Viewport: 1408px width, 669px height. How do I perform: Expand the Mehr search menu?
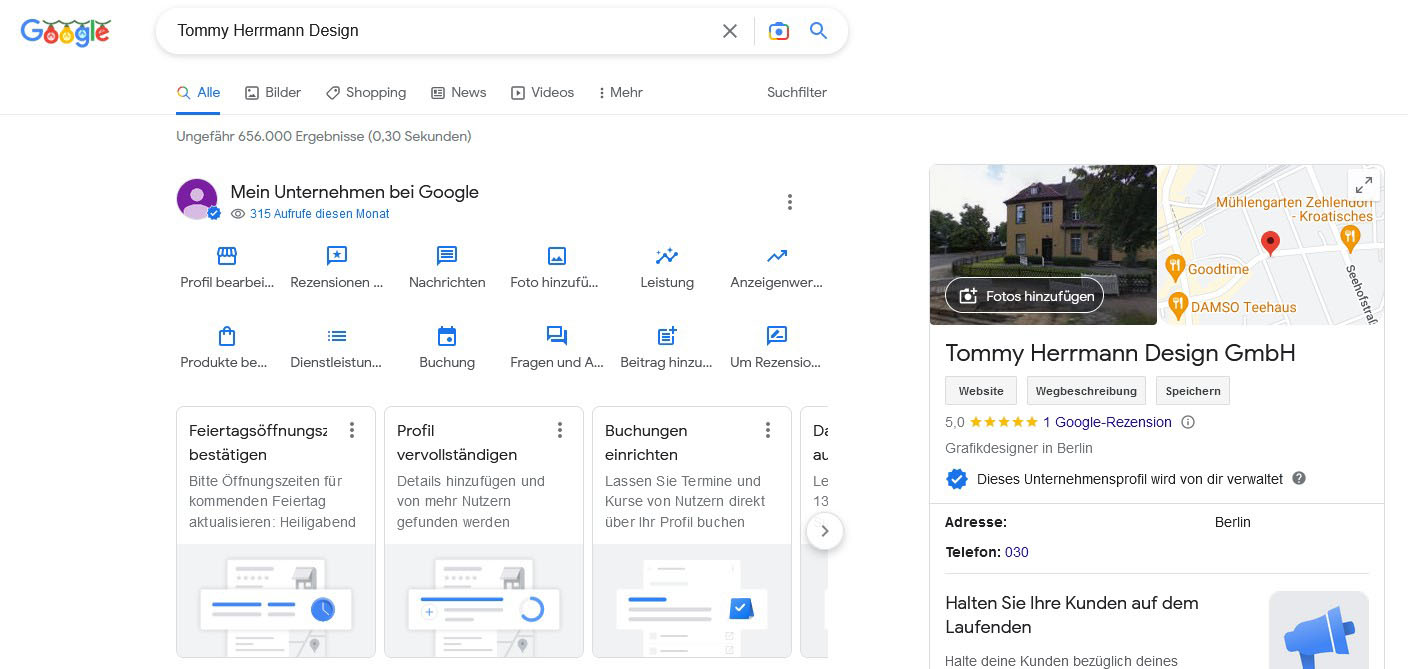[x=620, y=92]
